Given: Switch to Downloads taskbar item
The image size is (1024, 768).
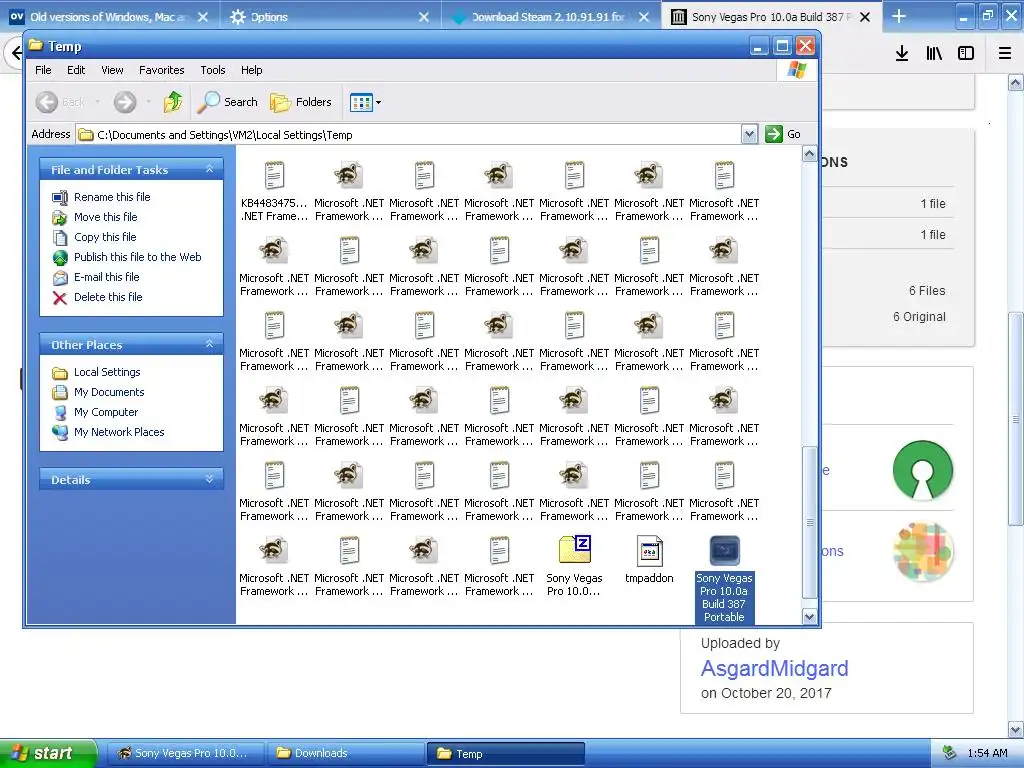Looking at the screenshot, I should pyautogui.click(x=346, y=753).
